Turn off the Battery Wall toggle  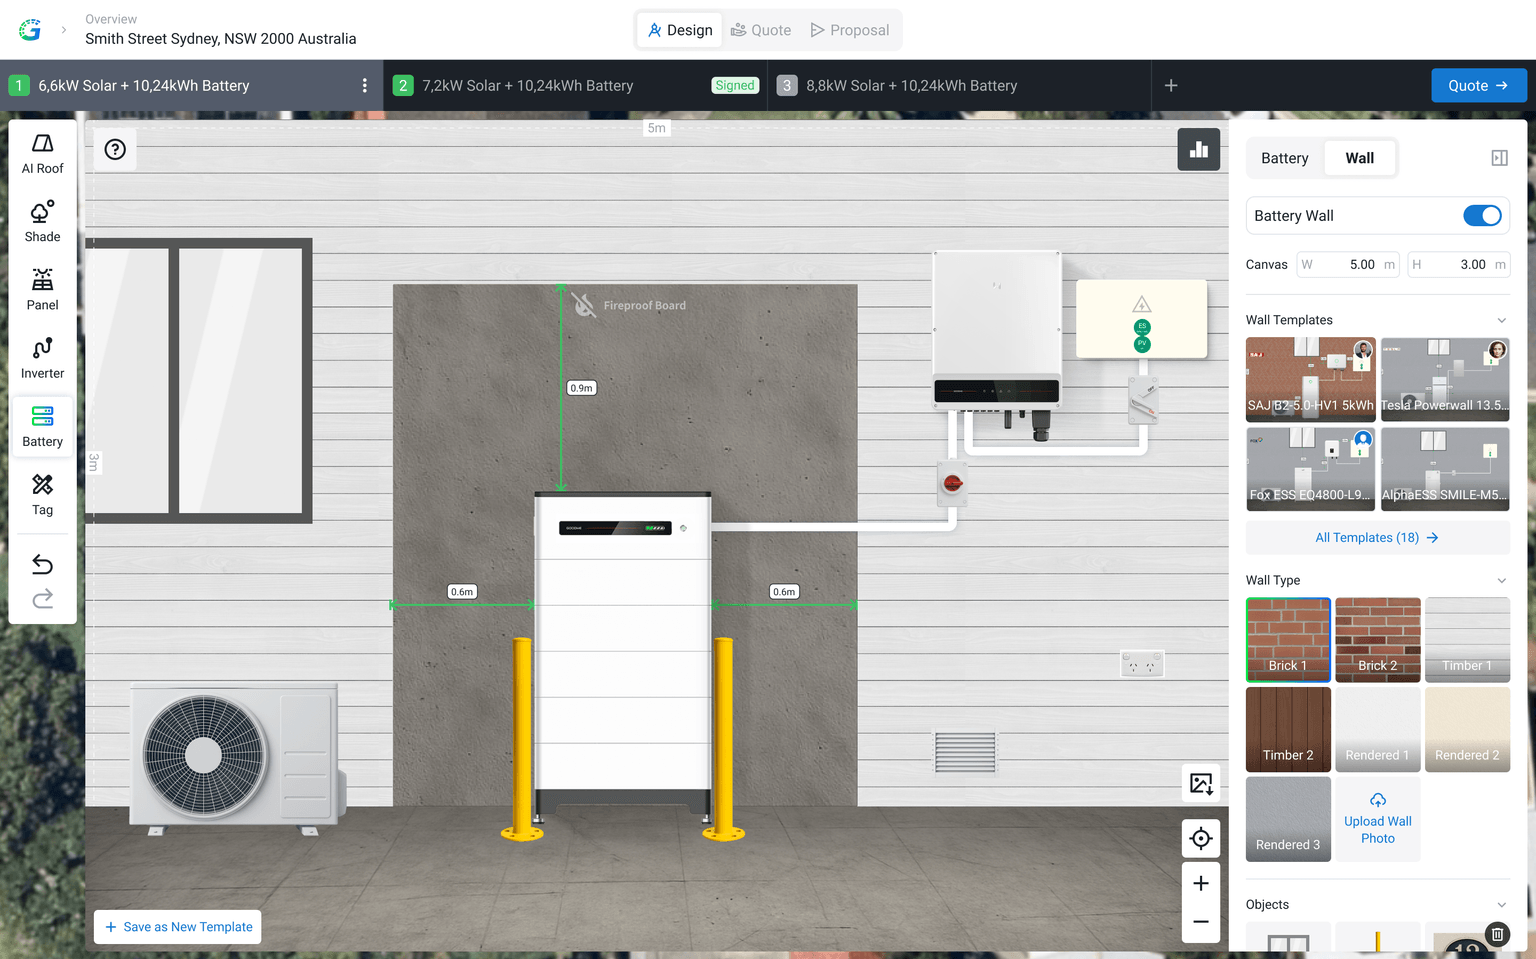tap(1481, 216)
